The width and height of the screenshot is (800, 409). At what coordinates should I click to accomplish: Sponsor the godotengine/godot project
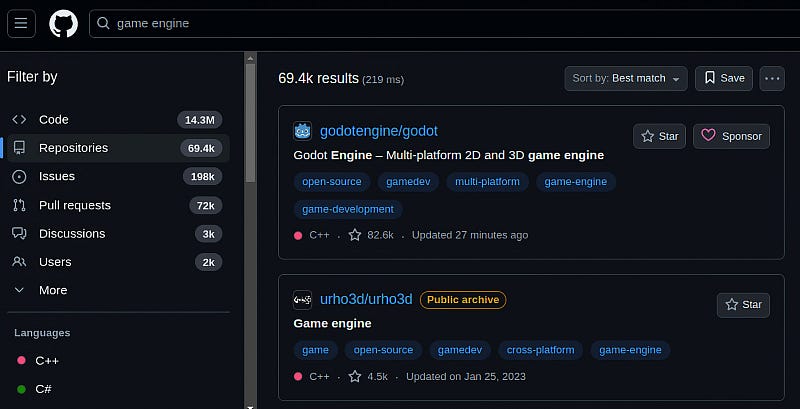point(732,136)
